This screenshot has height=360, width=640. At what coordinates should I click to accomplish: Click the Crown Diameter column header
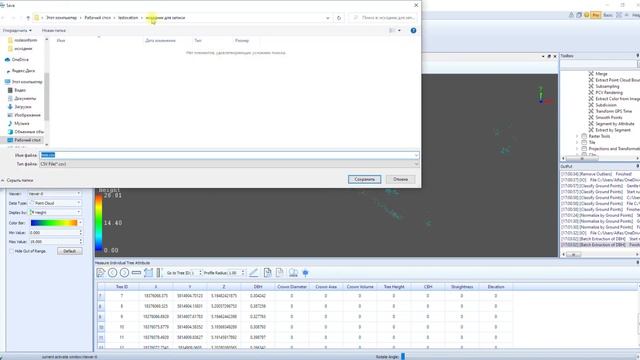tap(292, 287)
